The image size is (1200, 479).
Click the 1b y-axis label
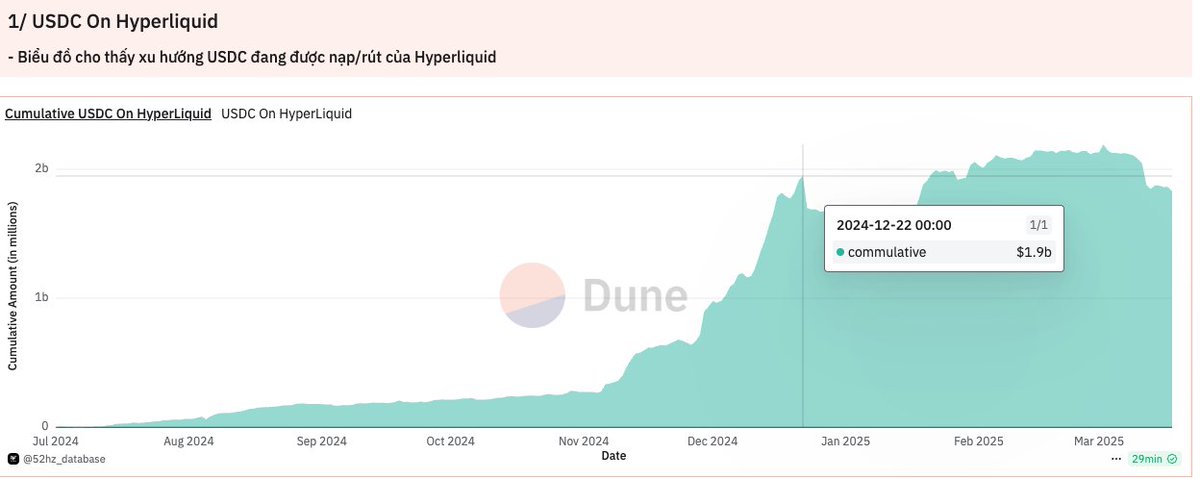[x=42, y=297]
